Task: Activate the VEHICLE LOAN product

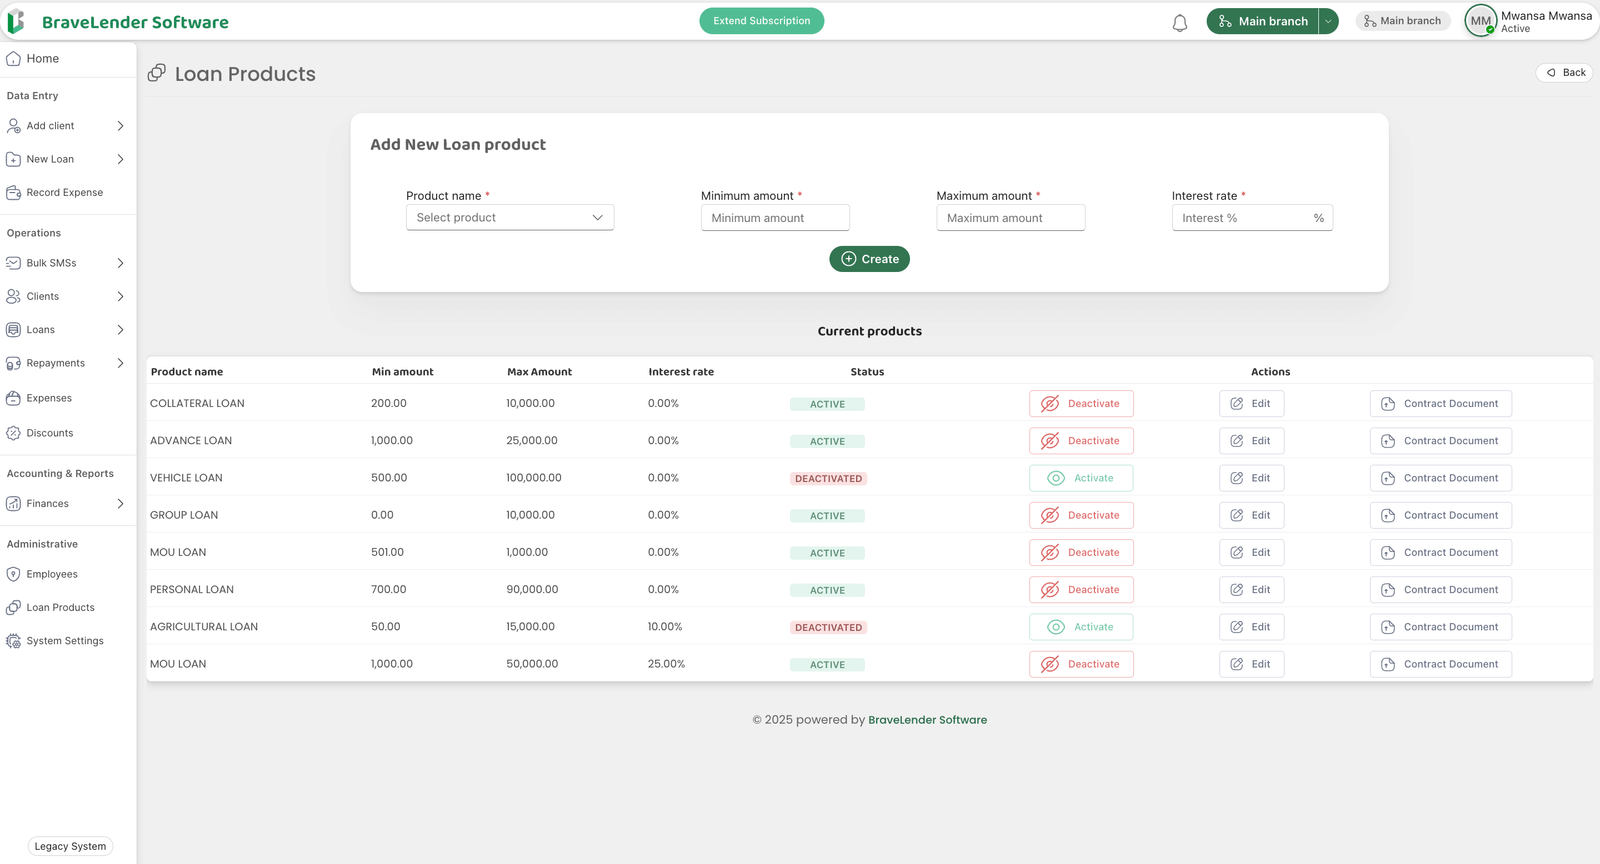Action: click(1081, 478)
